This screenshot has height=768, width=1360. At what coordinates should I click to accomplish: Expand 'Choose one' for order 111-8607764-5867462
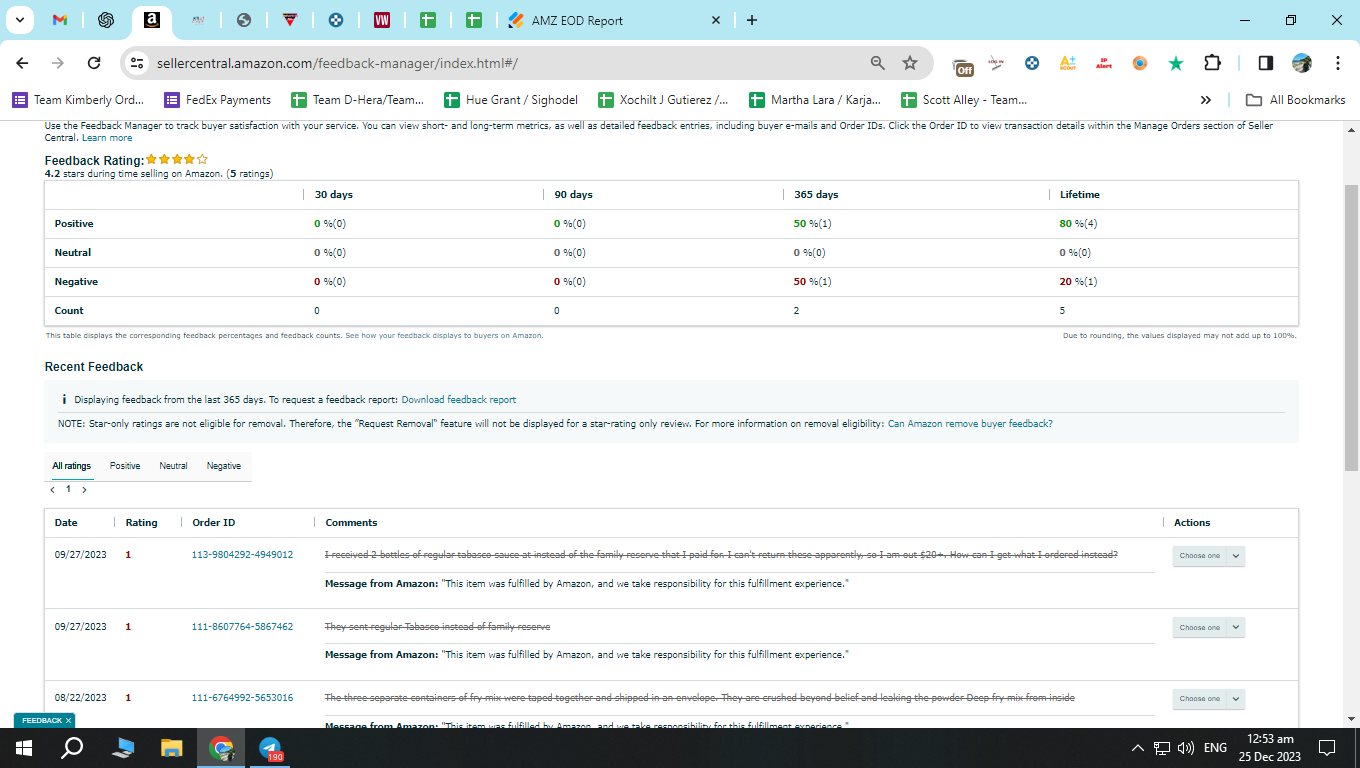(1208, 628)
